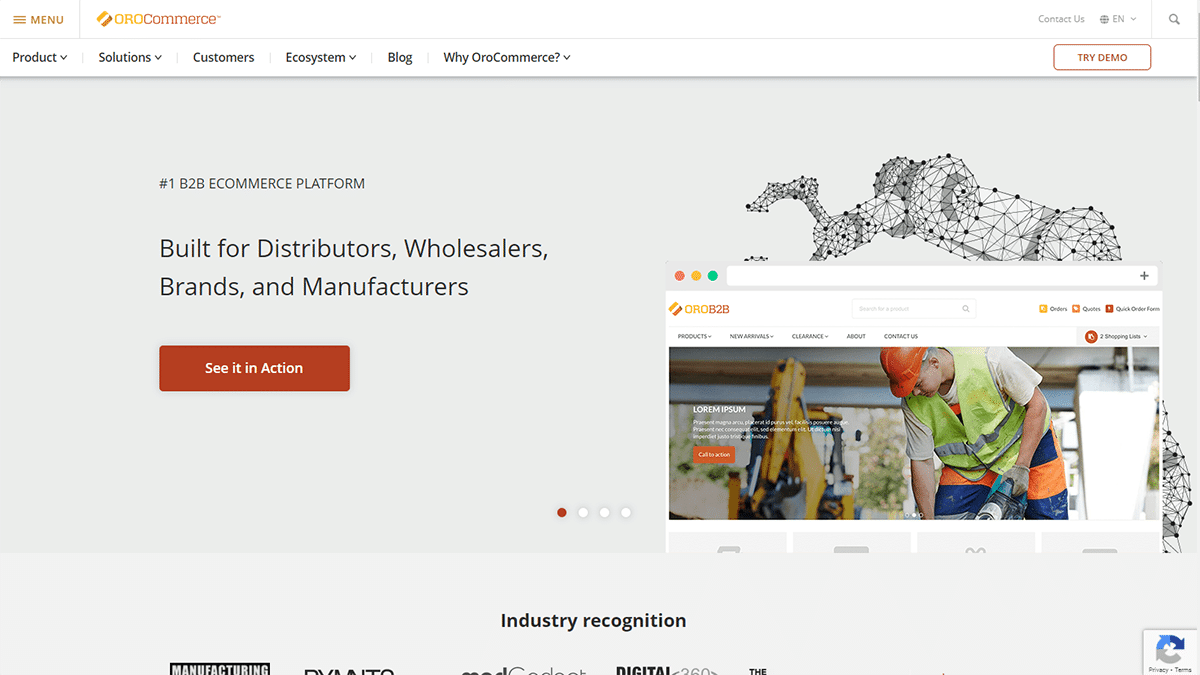Select the fourth carousel slide dot
This screenshot has height=675, width=1200.
point(625,512)
